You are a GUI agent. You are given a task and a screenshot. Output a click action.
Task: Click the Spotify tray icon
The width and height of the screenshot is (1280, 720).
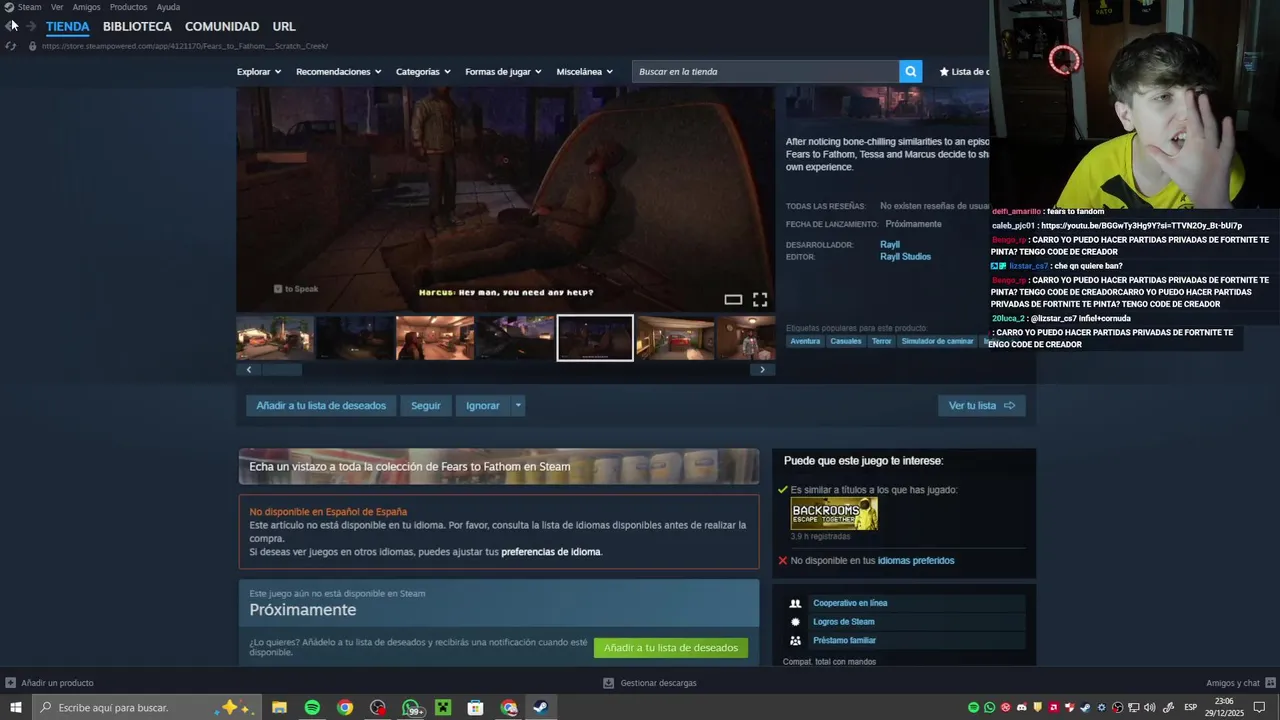pyautogui.click(x=973, y=708)
